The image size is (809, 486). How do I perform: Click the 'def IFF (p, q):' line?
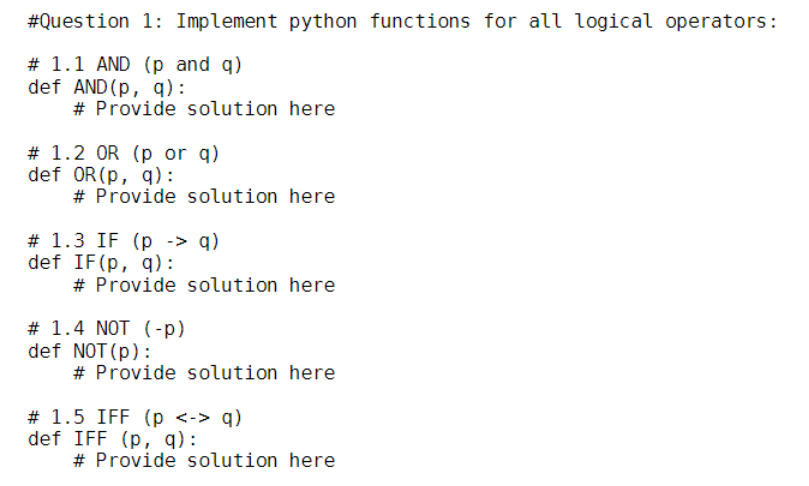pyautogui.click(x=112, y=440)
